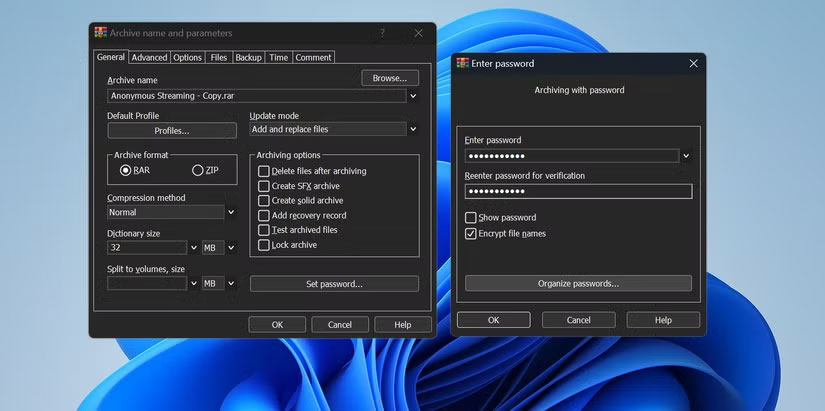Viewport: 825px width, 411px height.
Task: Enable Add recovery record option
Action: 264,215
